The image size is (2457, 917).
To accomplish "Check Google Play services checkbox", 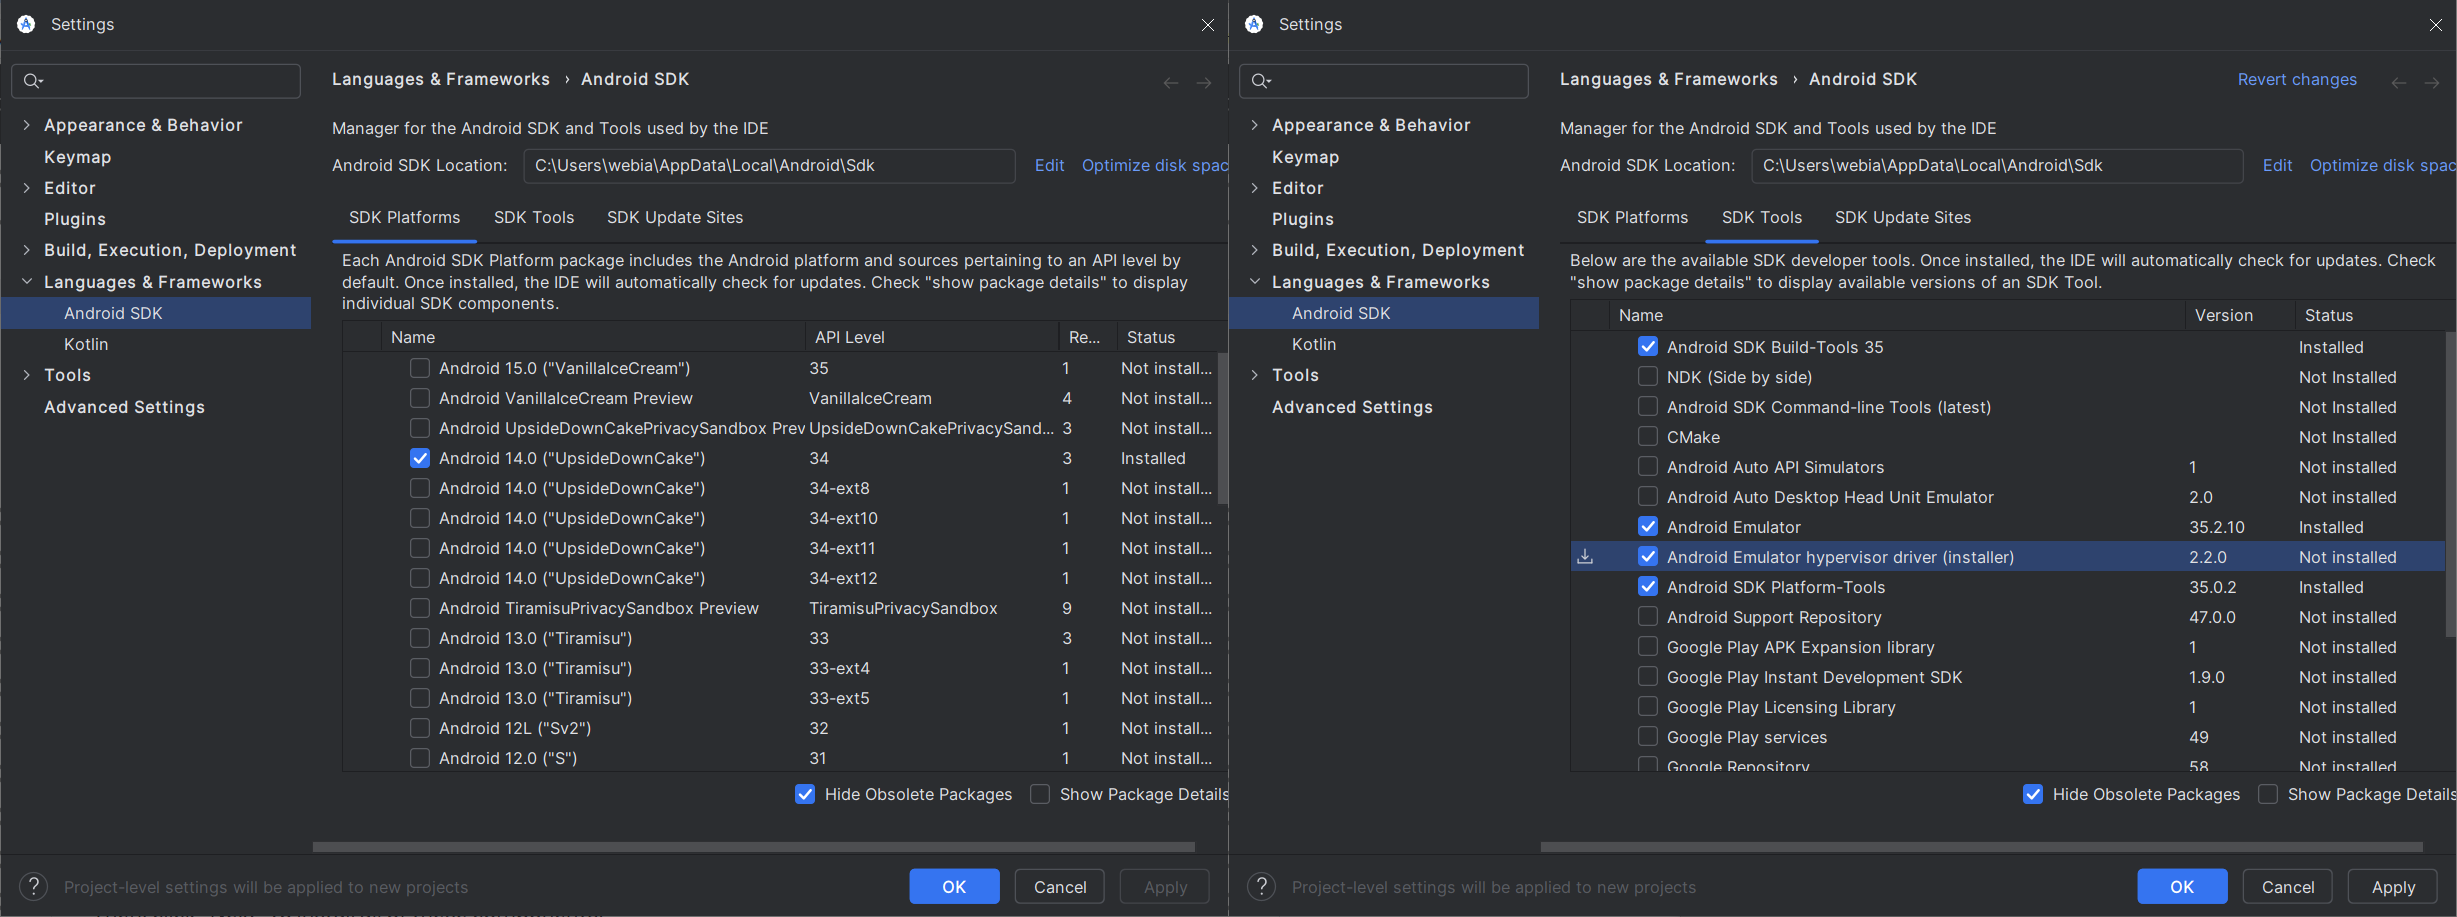I will pos(1648,737).
